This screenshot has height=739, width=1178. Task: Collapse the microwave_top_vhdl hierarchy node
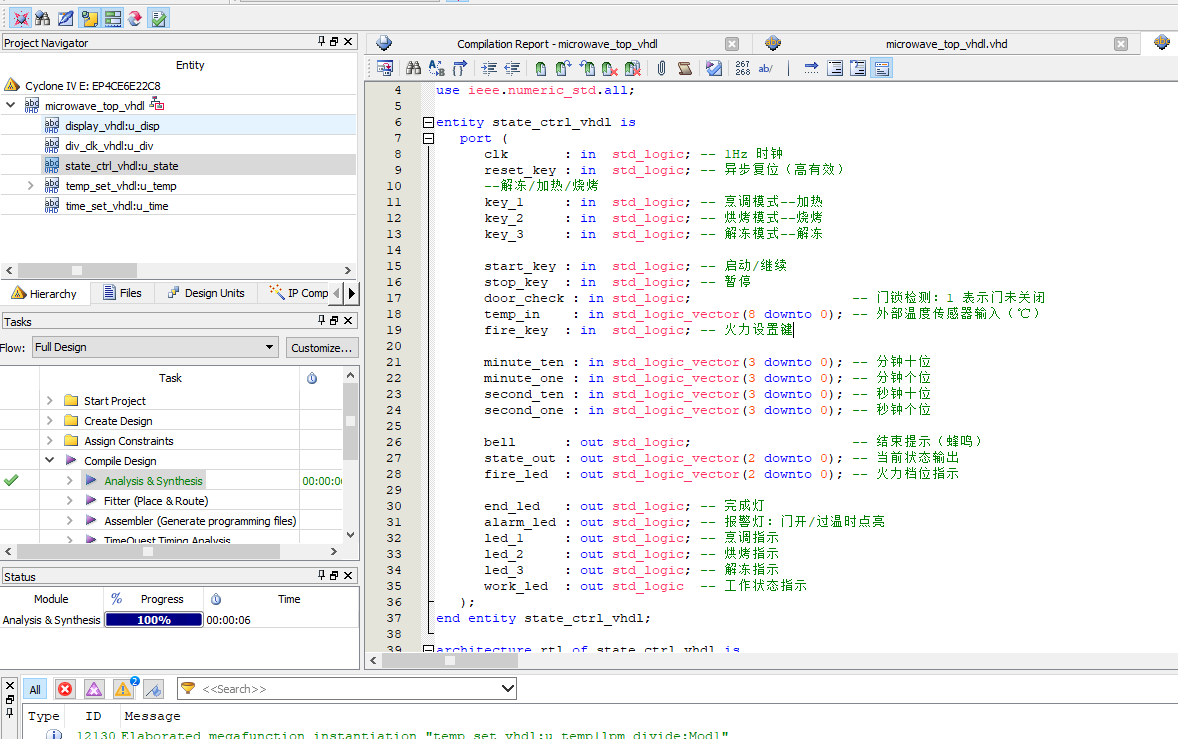pyautogui.click(x=11, y=105)
